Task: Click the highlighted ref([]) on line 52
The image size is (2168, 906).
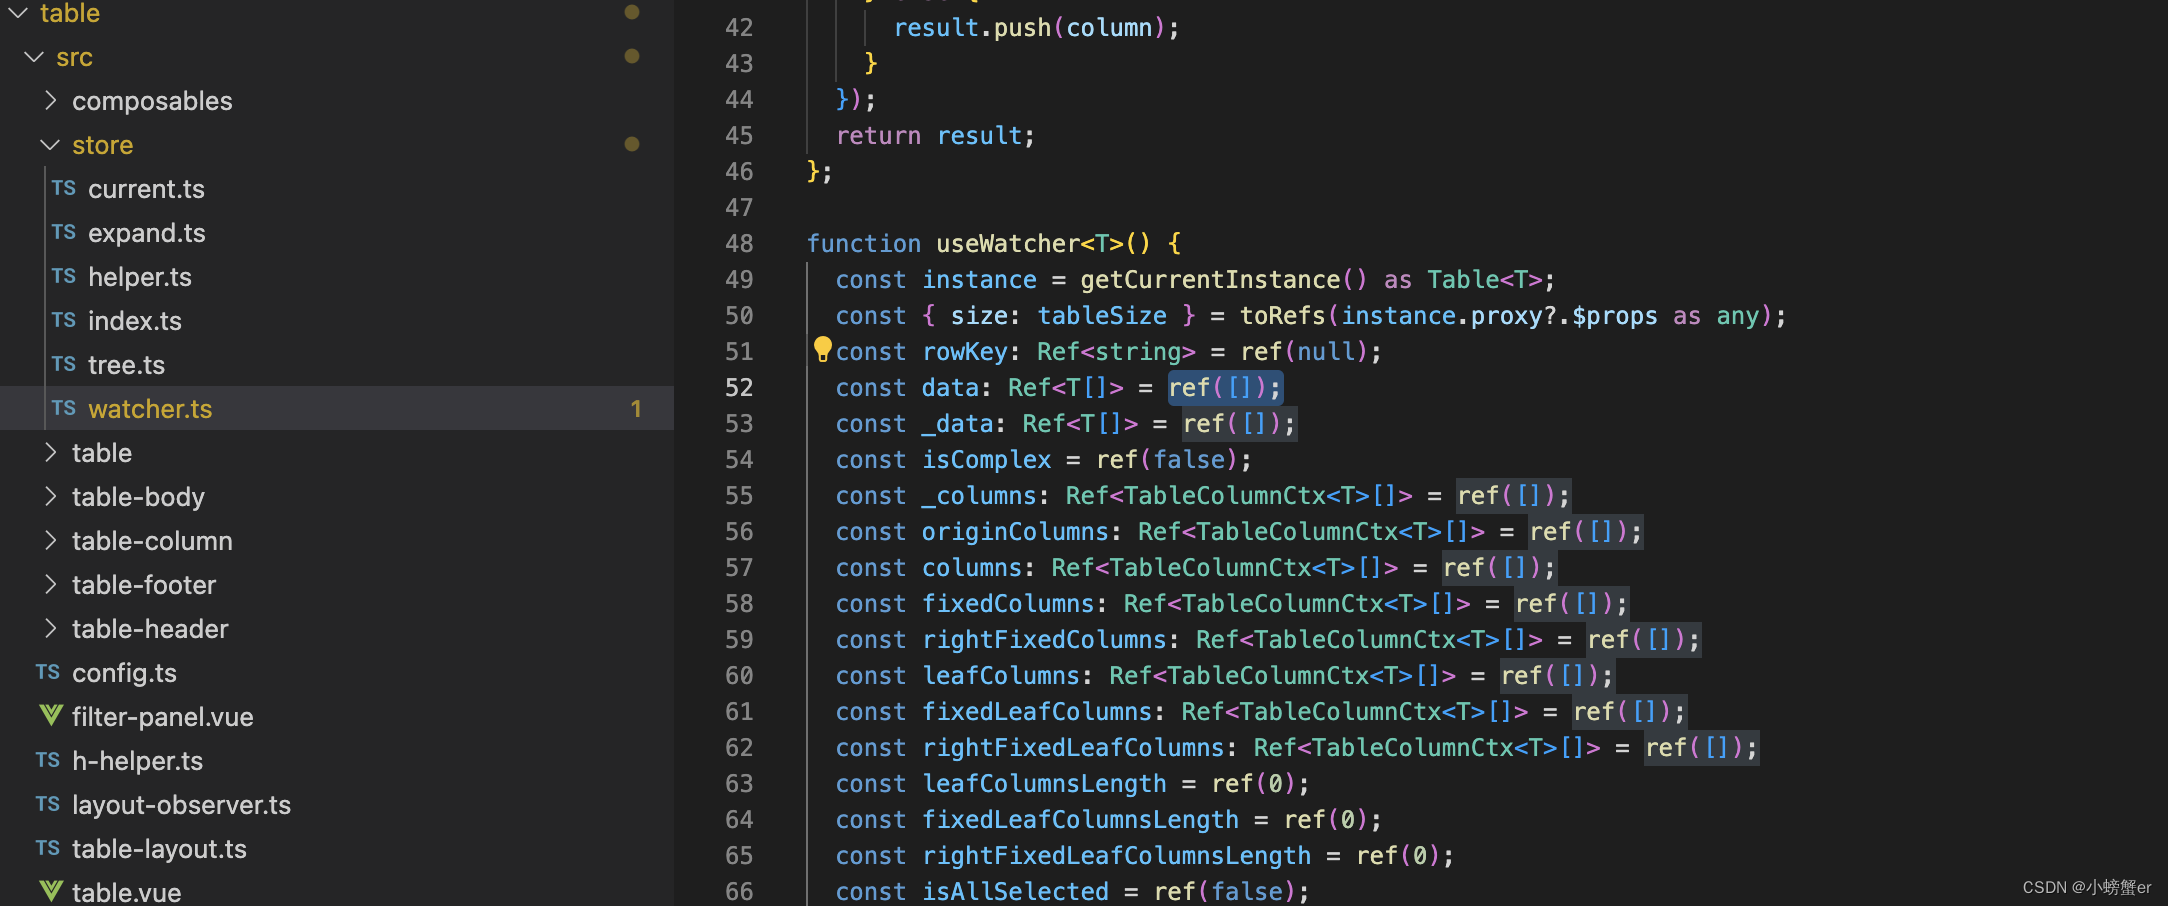Action: pyautogui.click(x=1225, y=387)
